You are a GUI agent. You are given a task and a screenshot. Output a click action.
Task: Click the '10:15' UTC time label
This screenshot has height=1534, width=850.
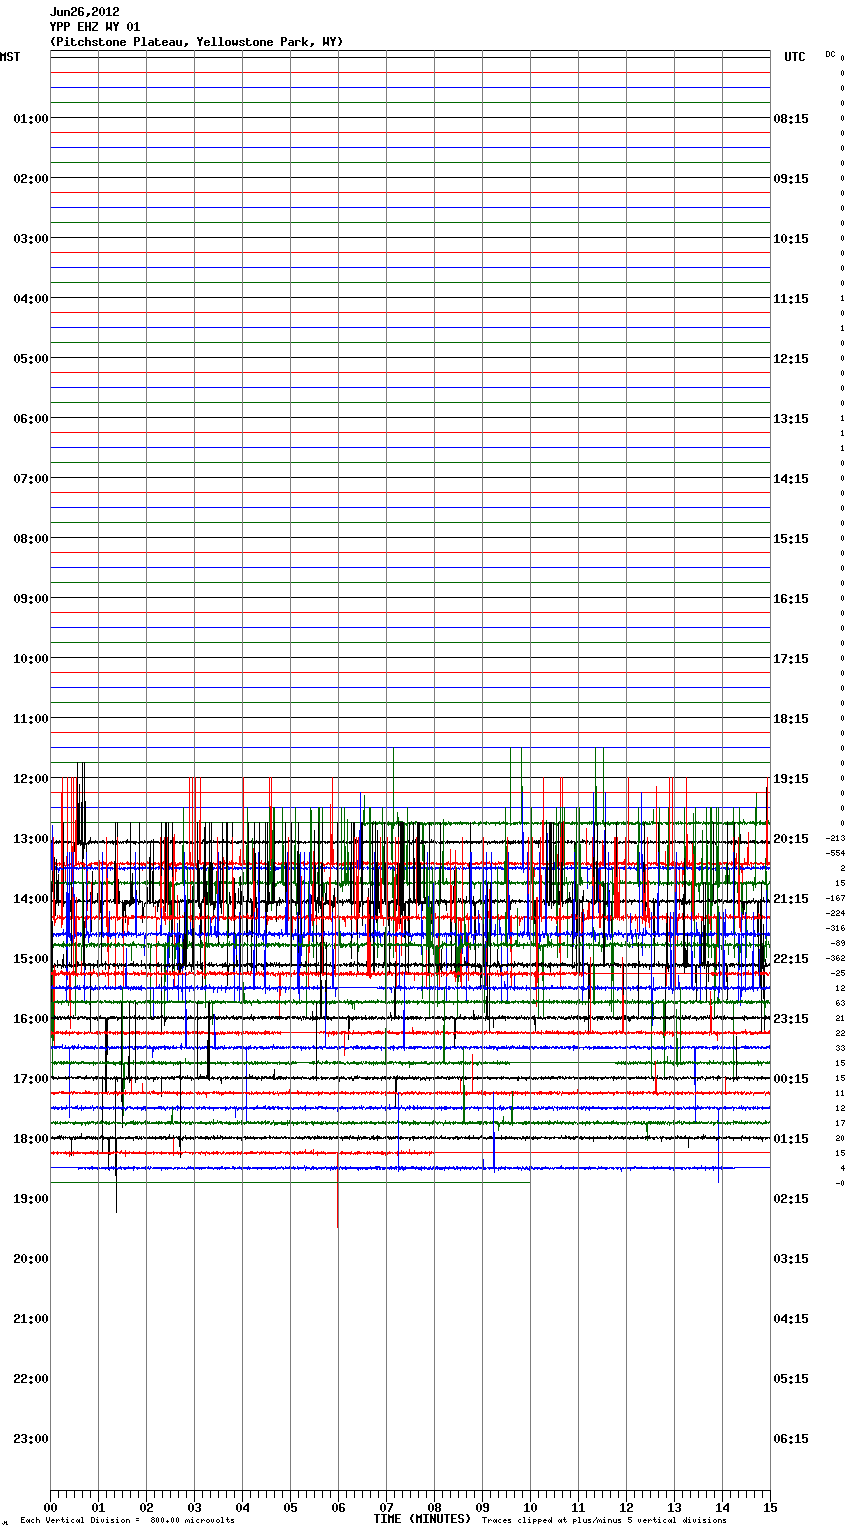(791, 239)
